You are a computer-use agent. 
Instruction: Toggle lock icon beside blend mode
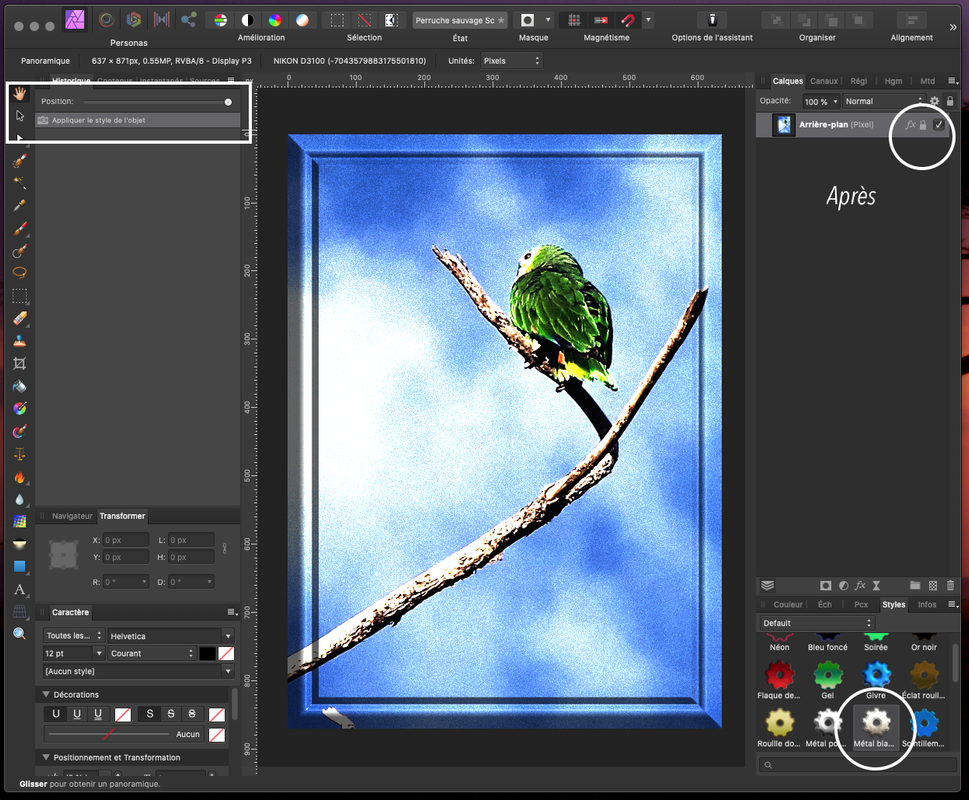pos(950,101)
